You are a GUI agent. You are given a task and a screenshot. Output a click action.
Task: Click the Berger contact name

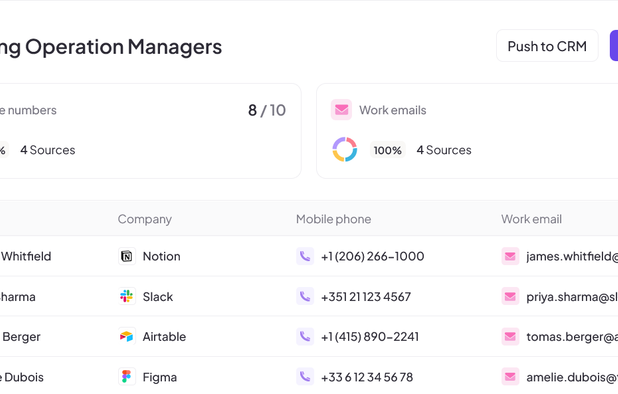(x=21, y=336)
